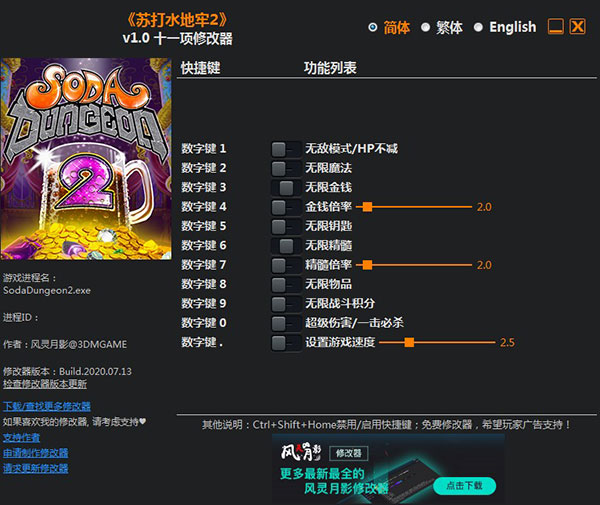Click the SodaDungeon2.exe process name

pyautogui.click(x=47, y=290)
